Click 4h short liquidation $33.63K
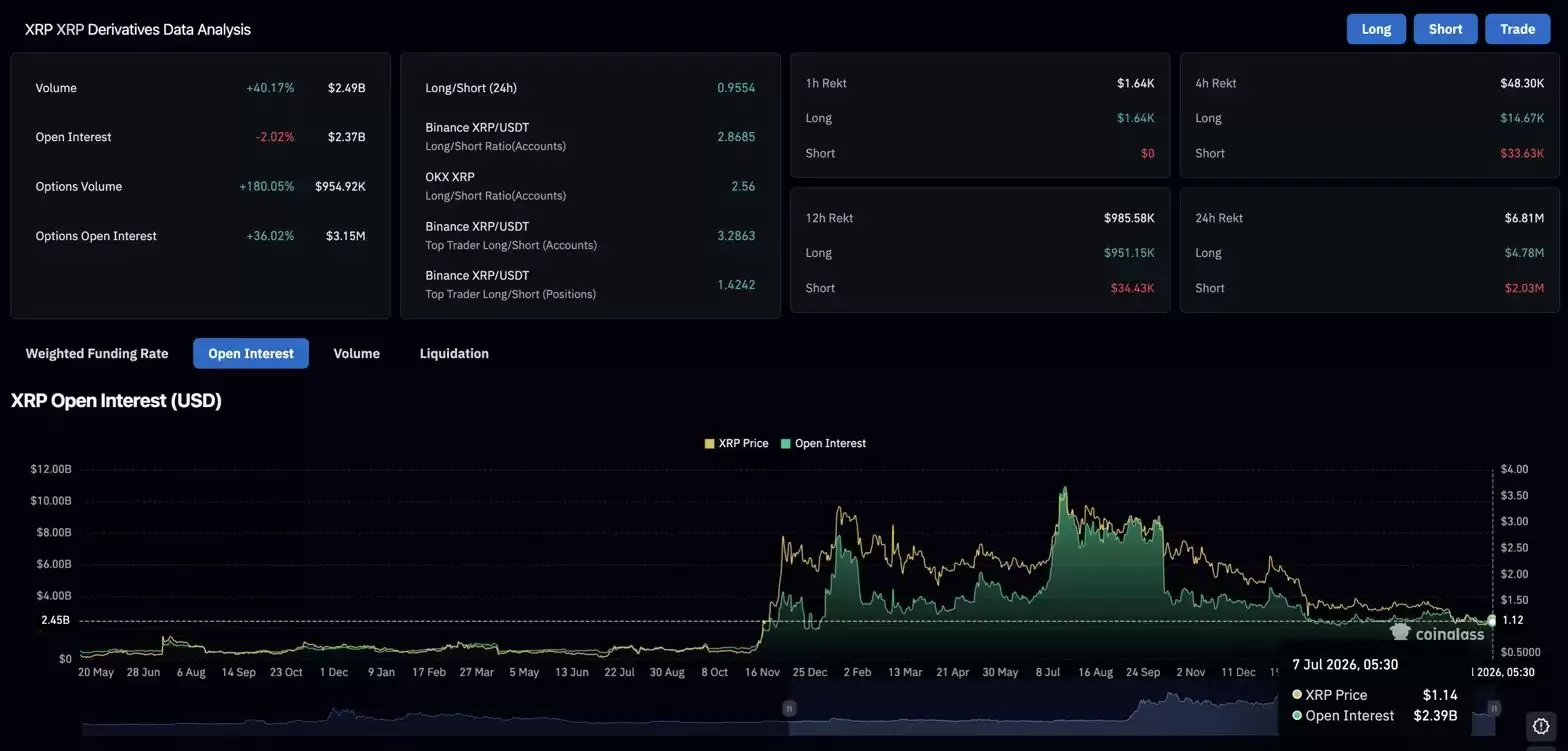 1522,153
